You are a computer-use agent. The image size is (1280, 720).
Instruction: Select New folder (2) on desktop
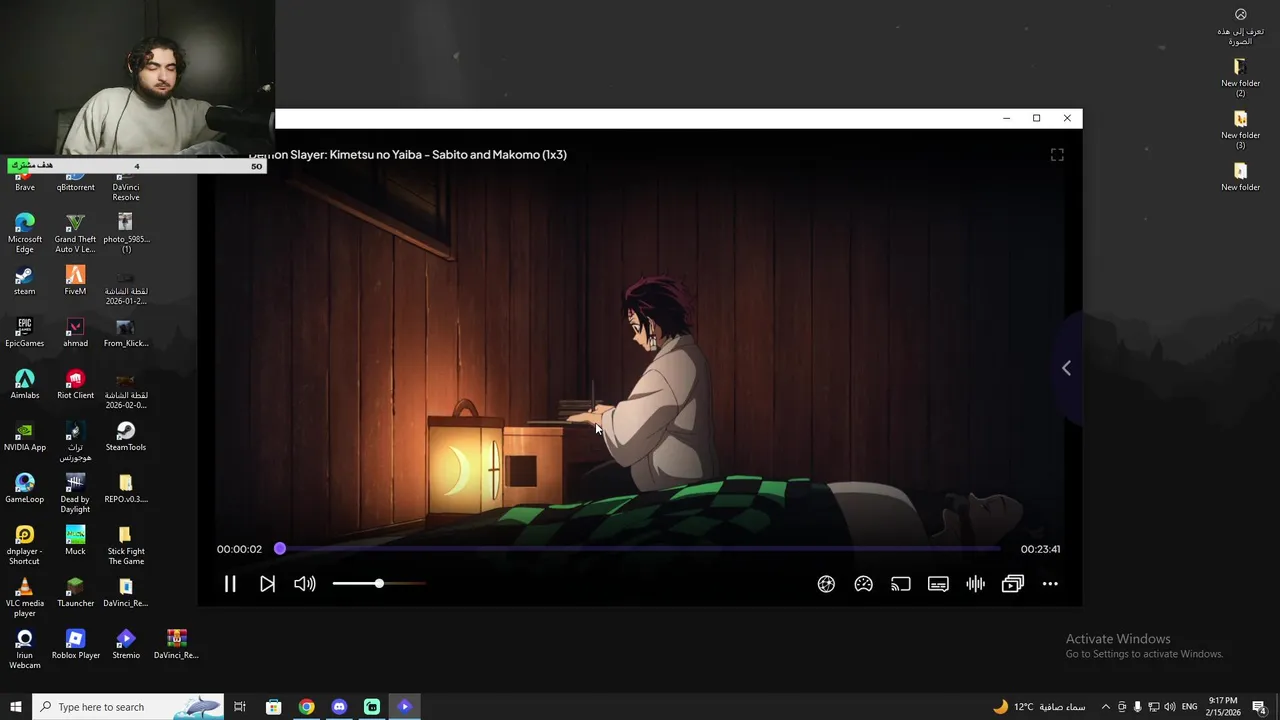pyautogui.click(x=1240, y=78)
